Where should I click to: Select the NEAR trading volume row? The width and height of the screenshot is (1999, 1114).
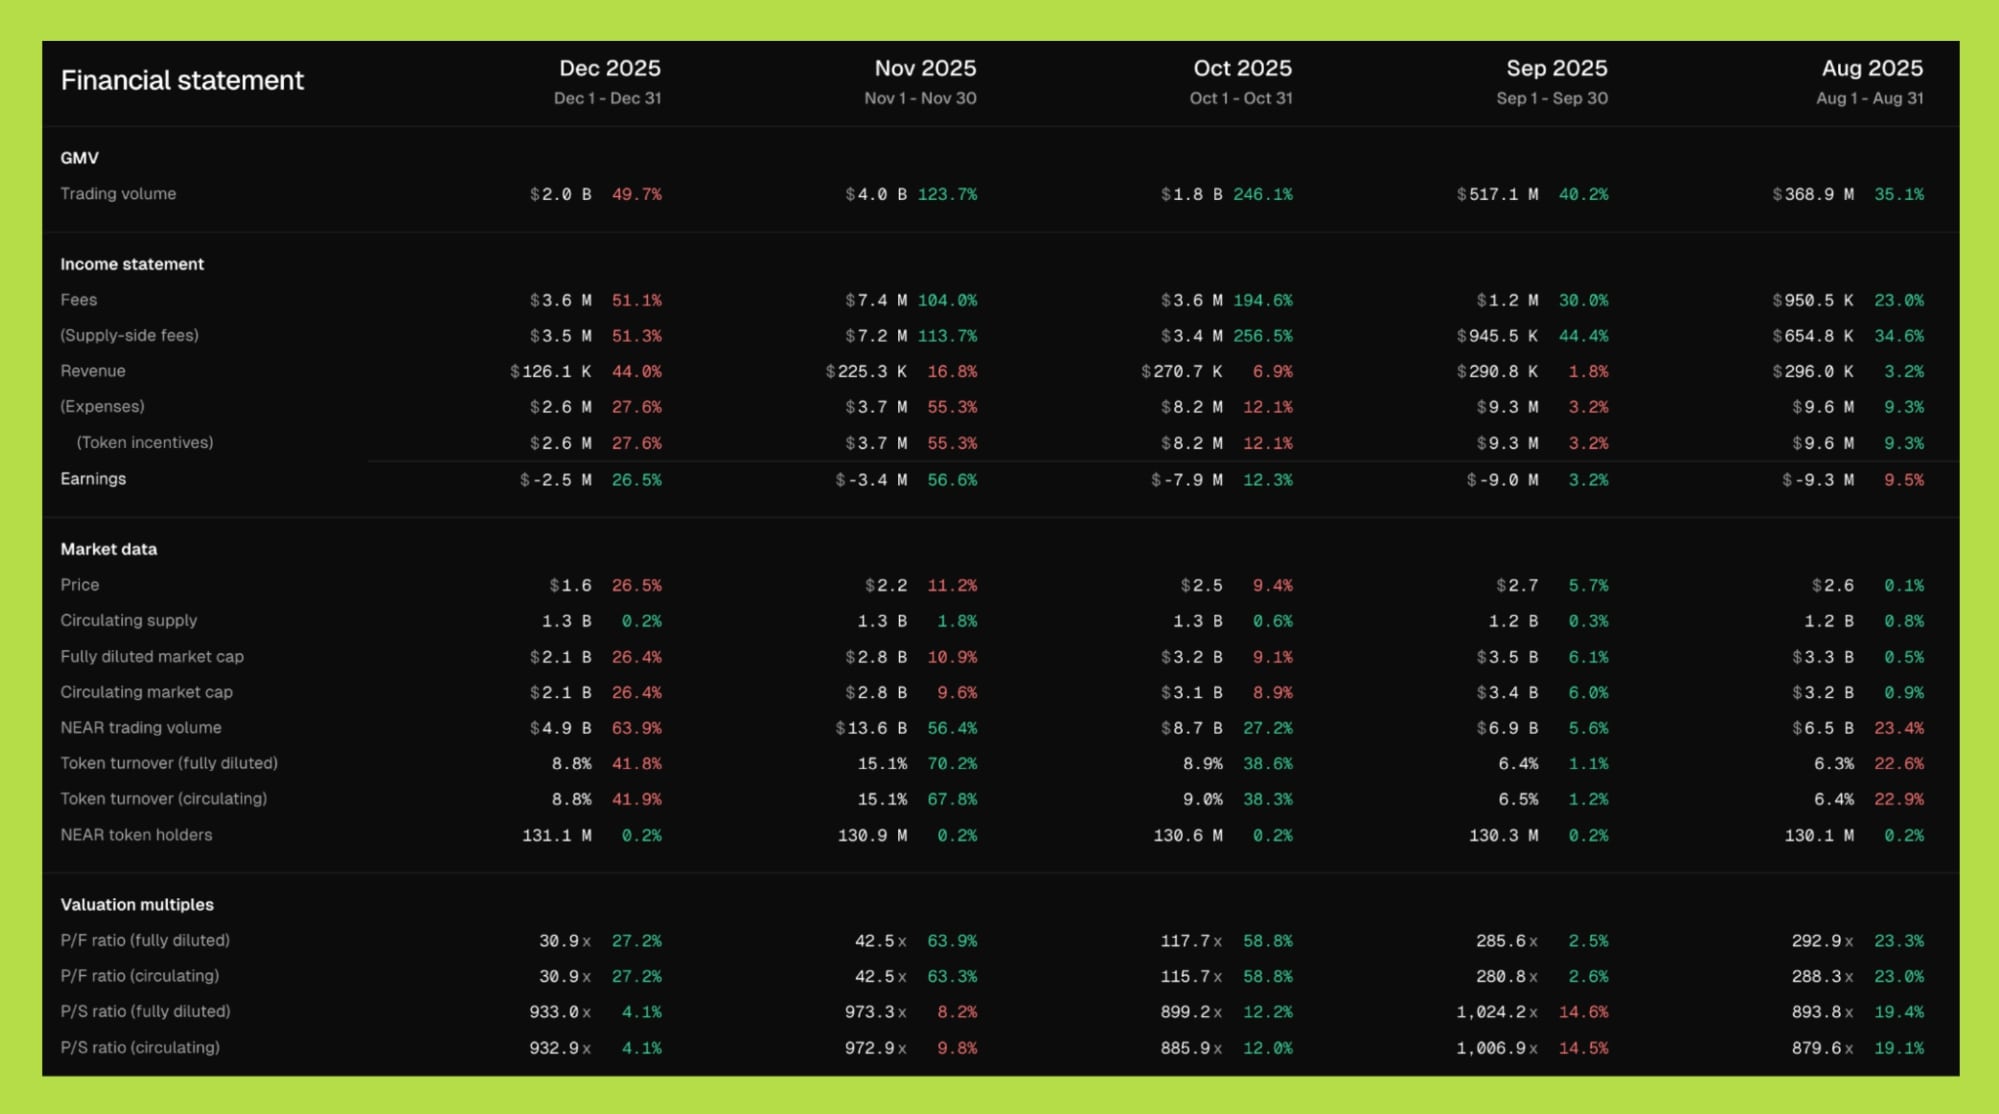click(x=140, y=728)
